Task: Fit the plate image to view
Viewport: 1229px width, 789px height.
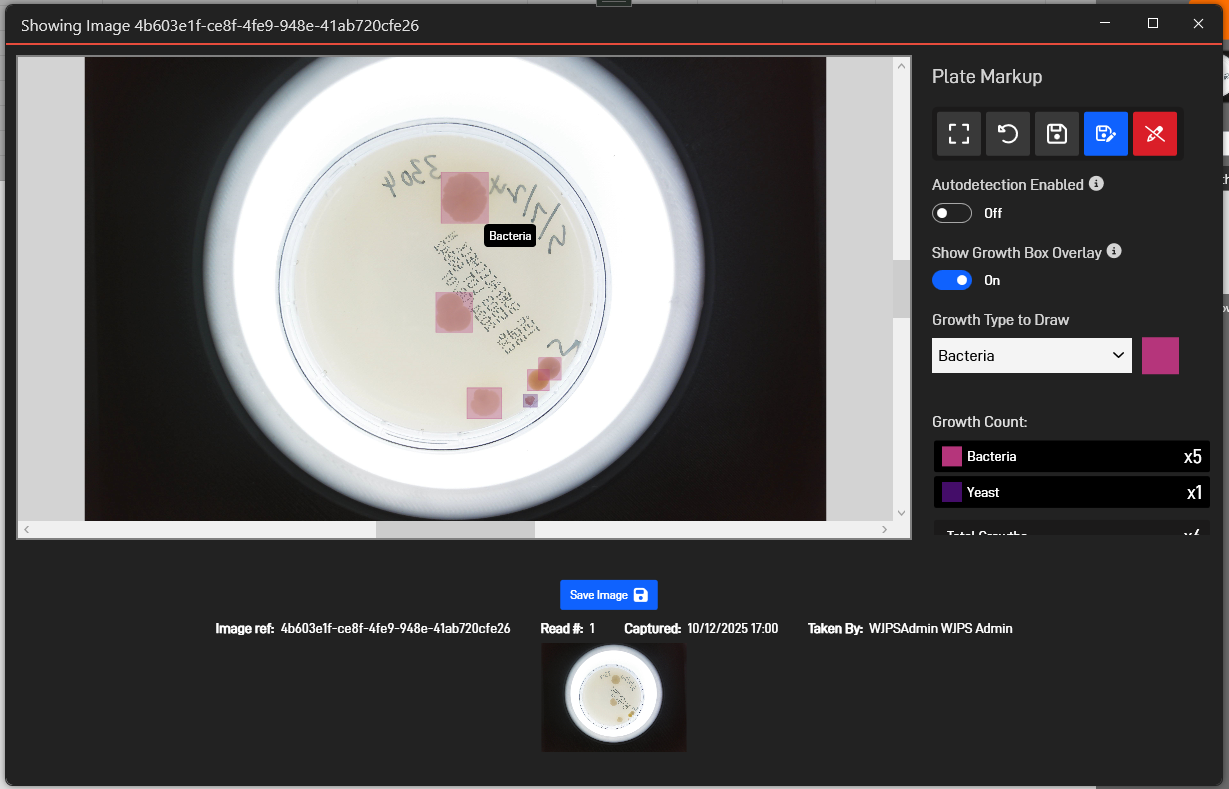Action: pos(958,133)
